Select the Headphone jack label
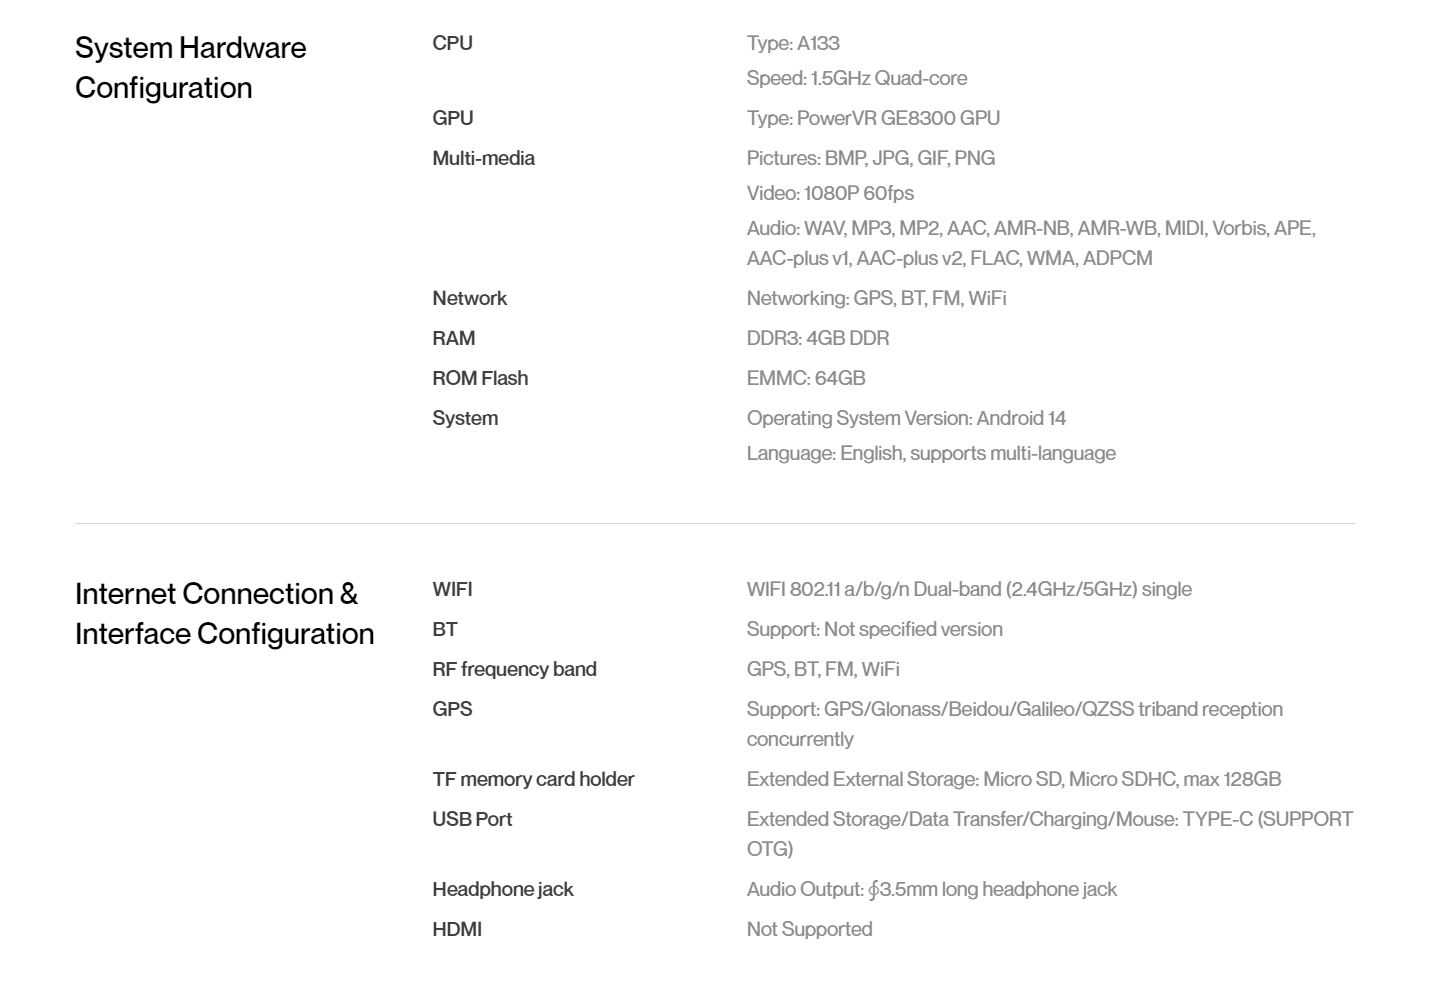The width and height of the screenshot is (1435, 984). coord(503,889)
